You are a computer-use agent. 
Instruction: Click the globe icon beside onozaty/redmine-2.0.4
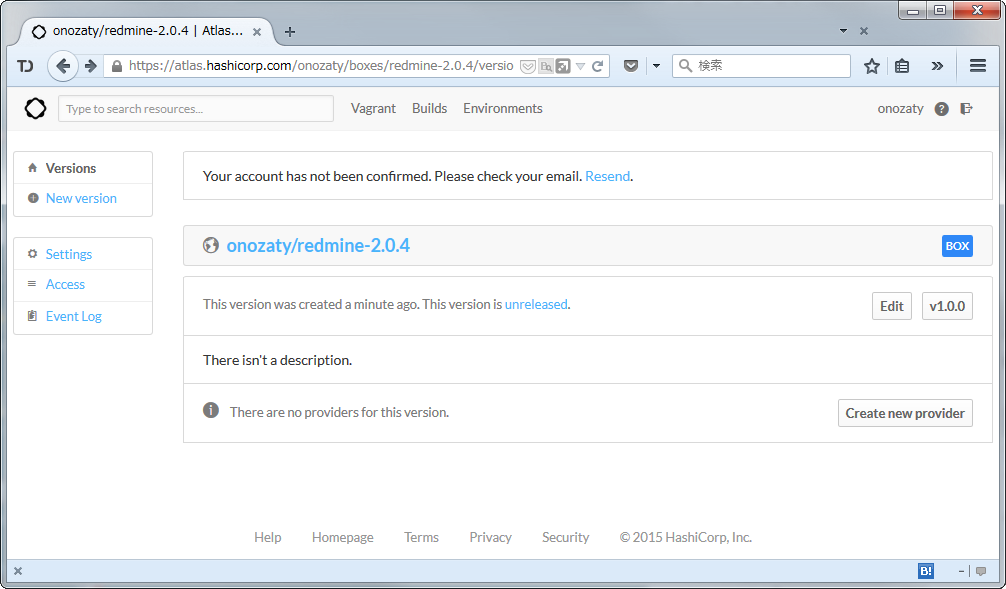(x=210, y=245)
